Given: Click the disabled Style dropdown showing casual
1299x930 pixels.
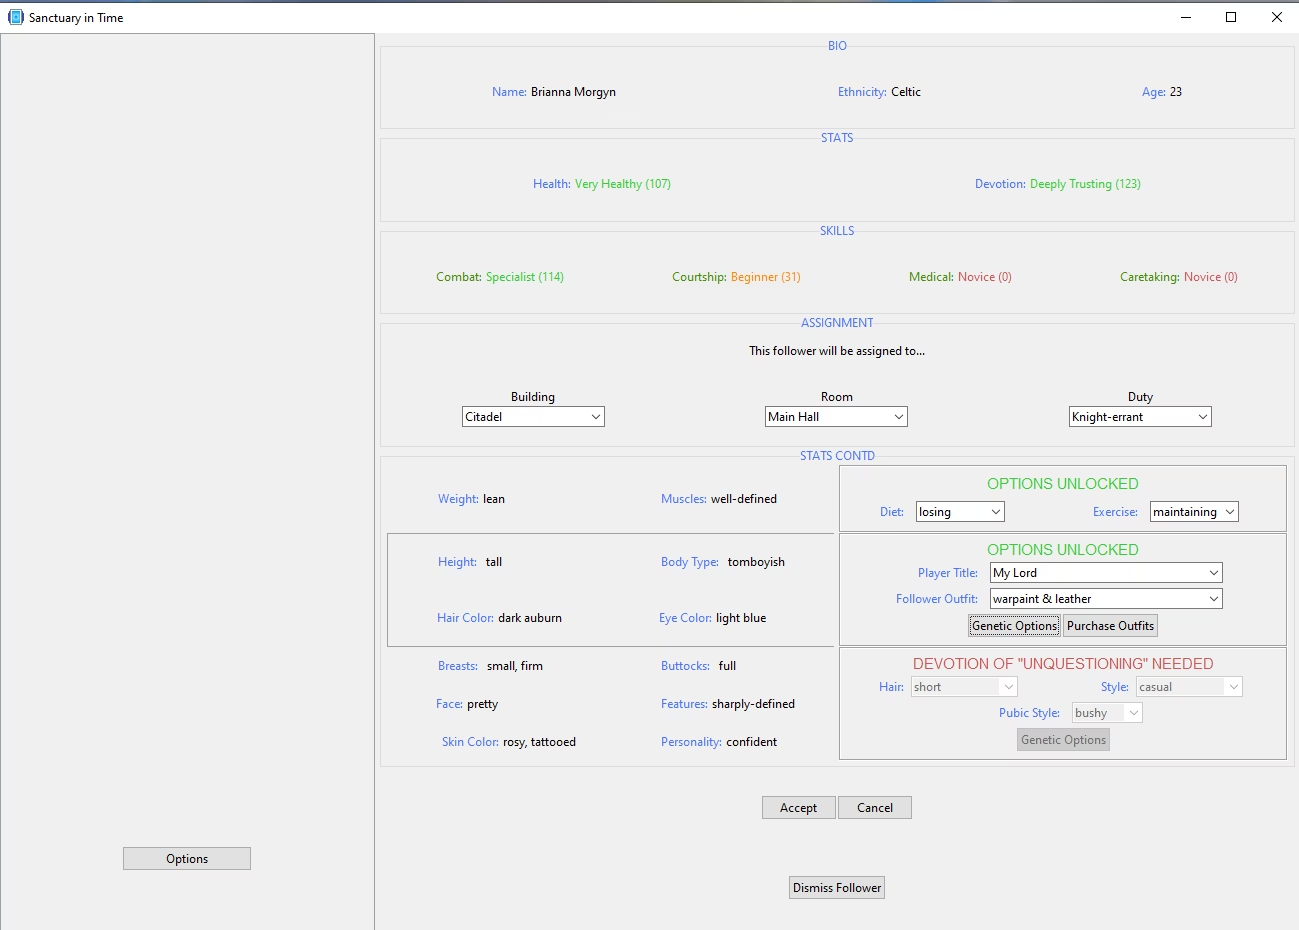Looking at the screenshot, I should [1189, 687].
